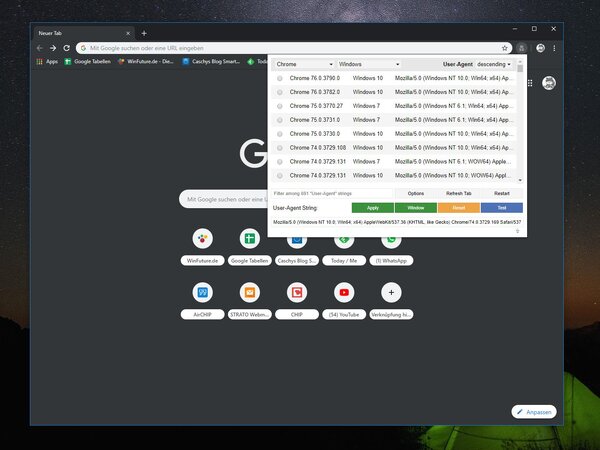Select Chrome 74.0.3729.131 Windows 7 radio button

280,162
